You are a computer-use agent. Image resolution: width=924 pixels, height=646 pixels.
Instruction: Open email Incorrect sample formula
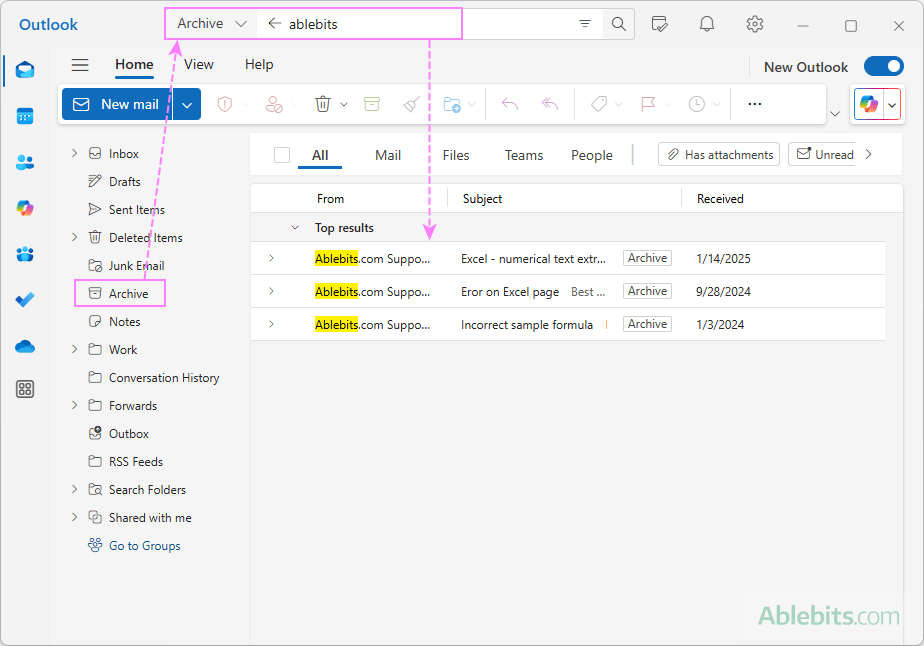pyautogui.click(x=567, y=324)
